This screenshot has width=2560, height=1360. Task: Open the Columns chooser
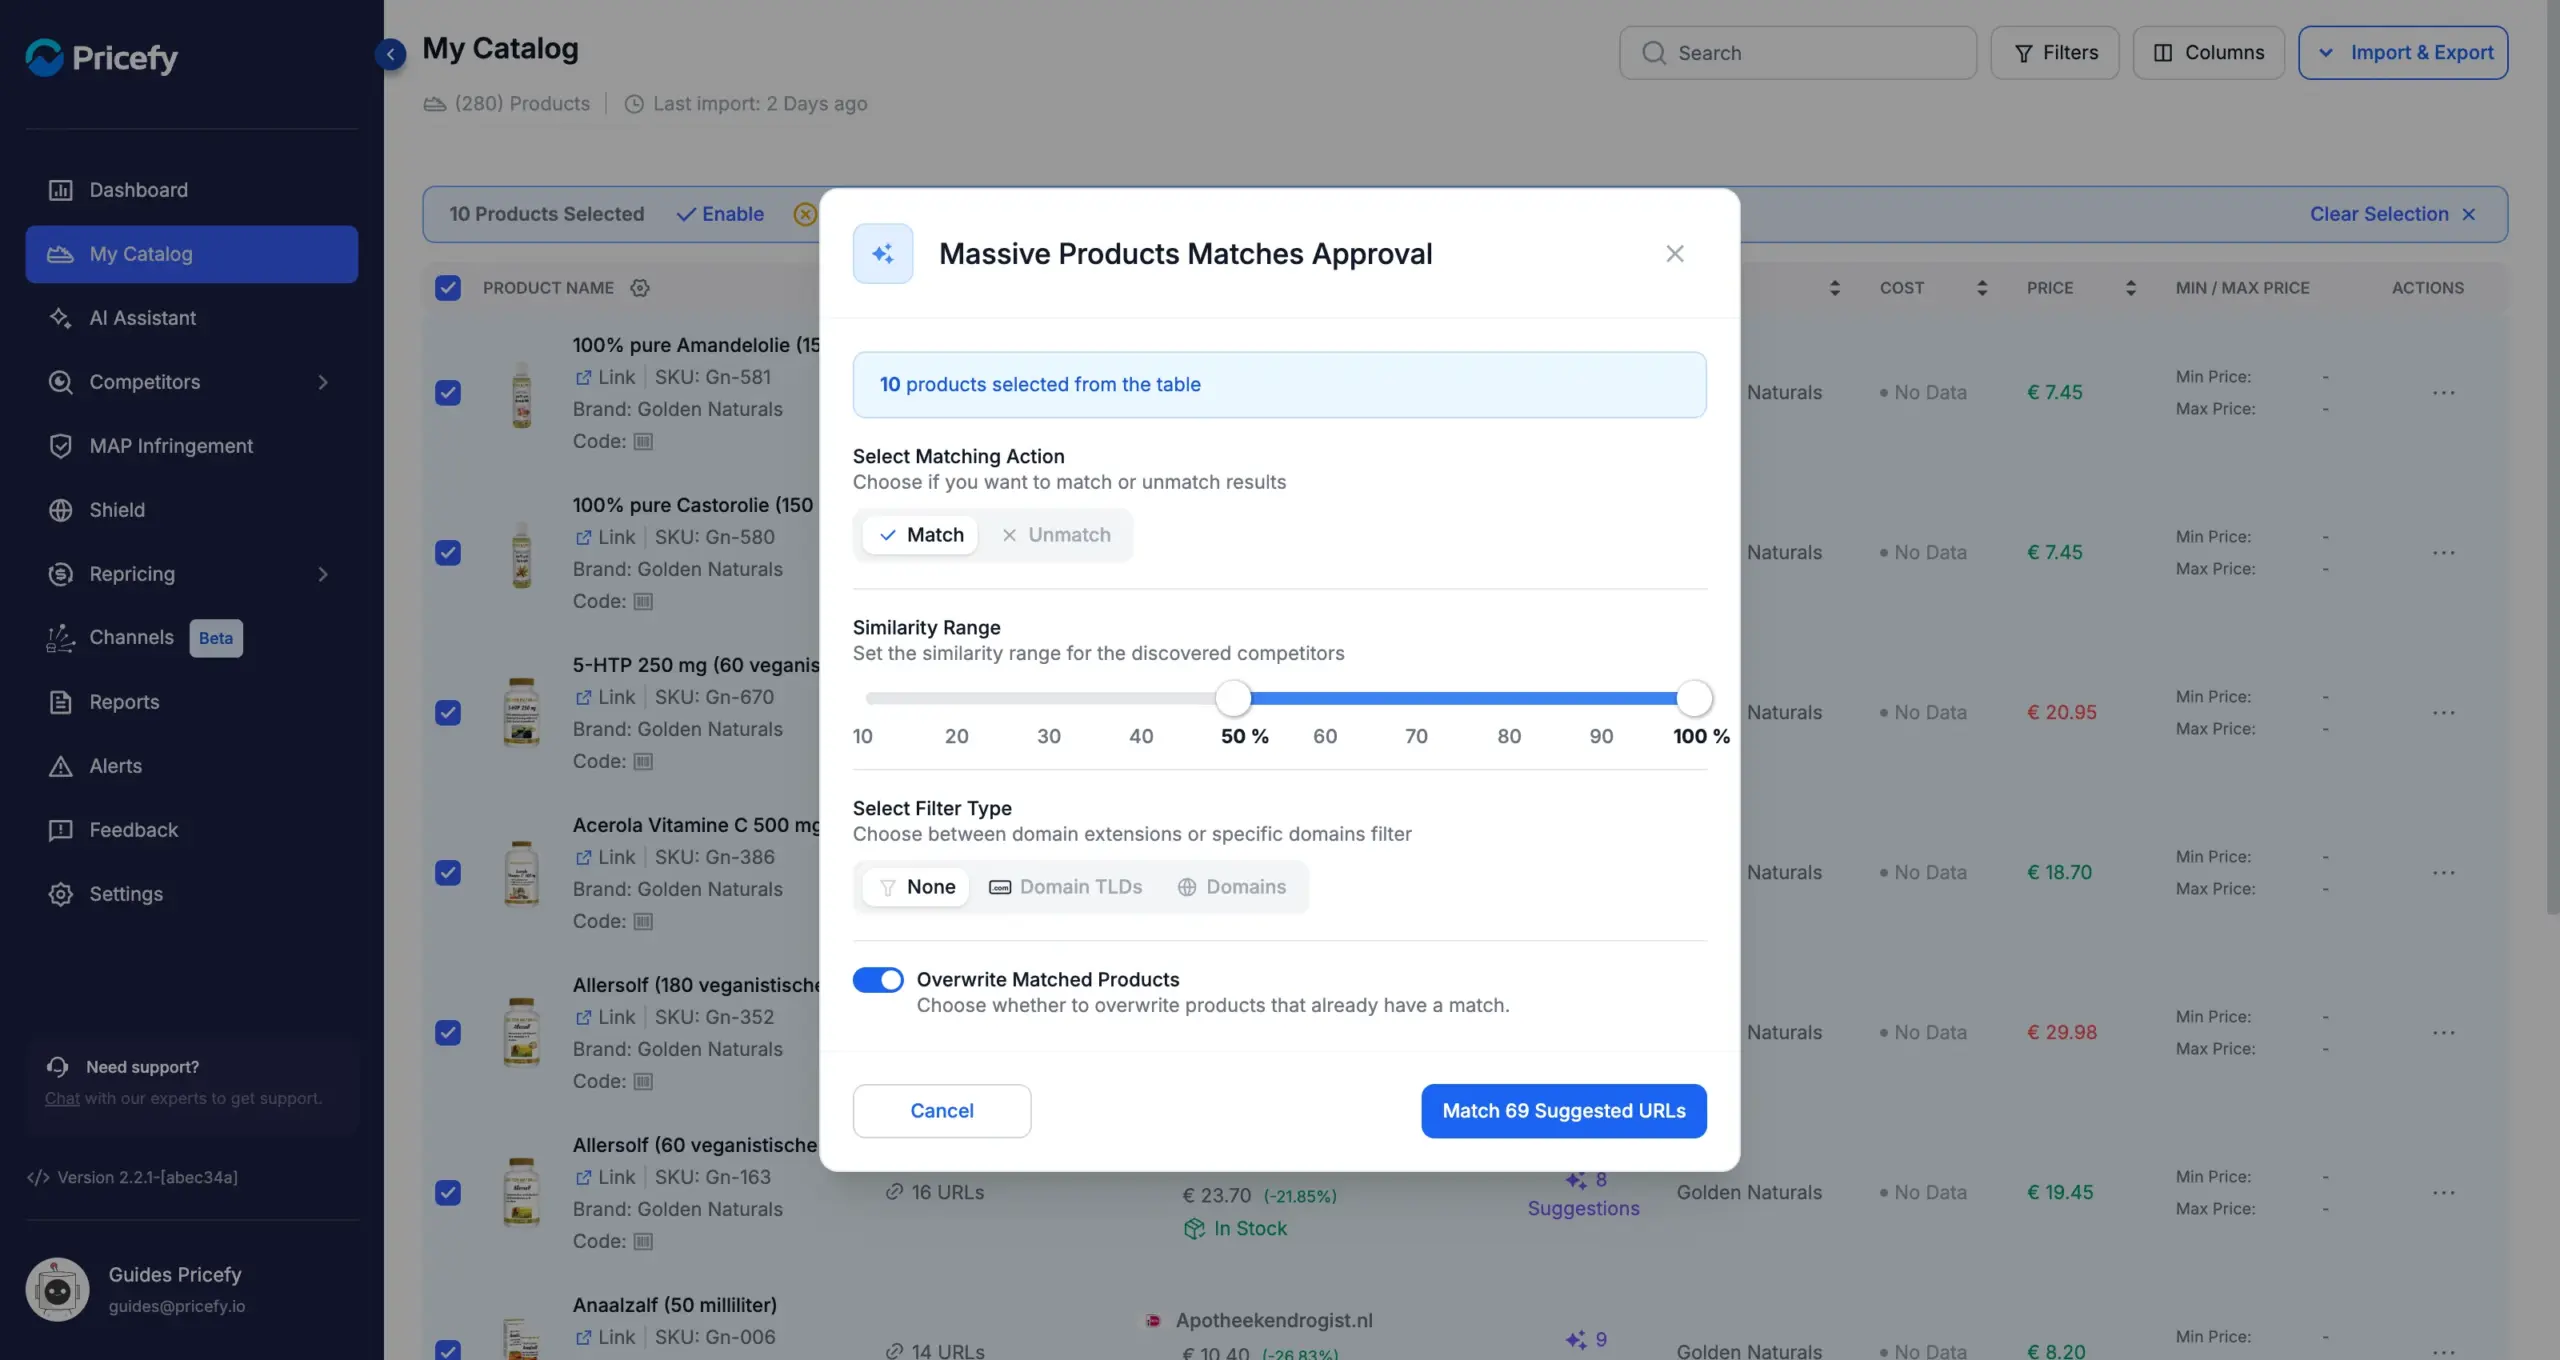point(2208,53)
